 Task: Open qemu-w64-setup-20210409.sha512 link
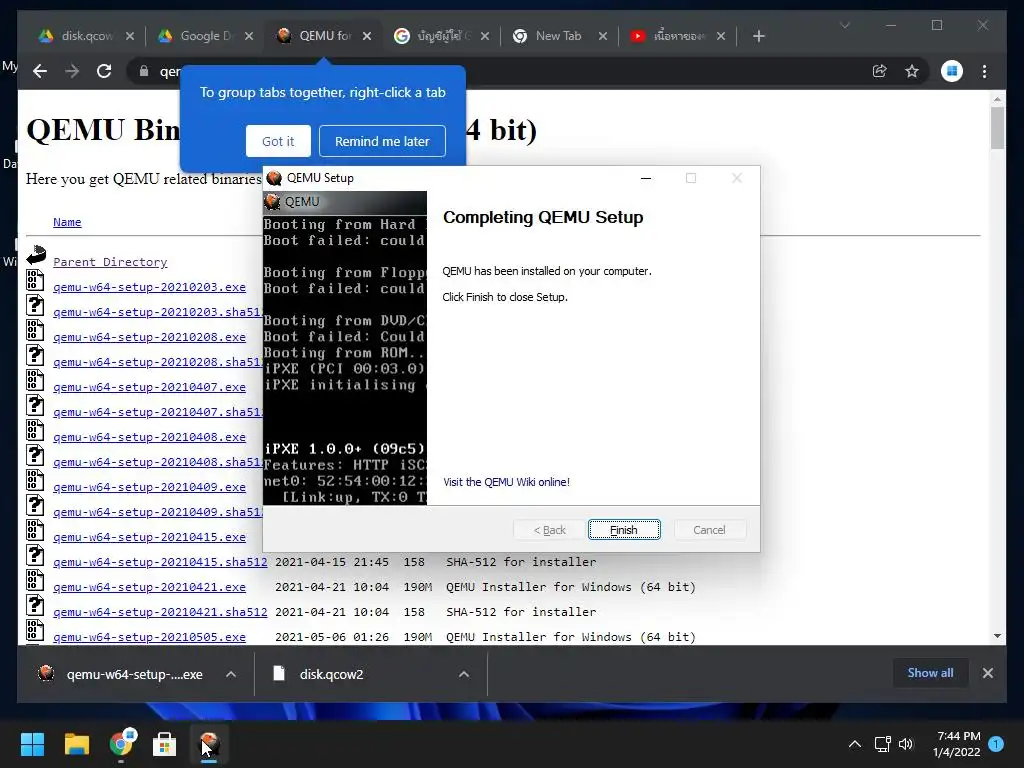[x=157, y=512]
